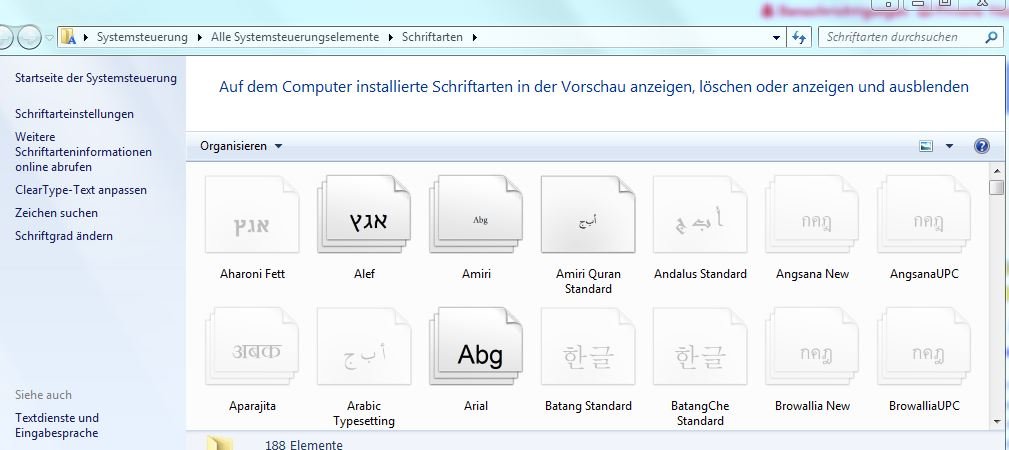Click the change view icon button
Viewport: 1009px width, 450px height.
pos(926,146)
